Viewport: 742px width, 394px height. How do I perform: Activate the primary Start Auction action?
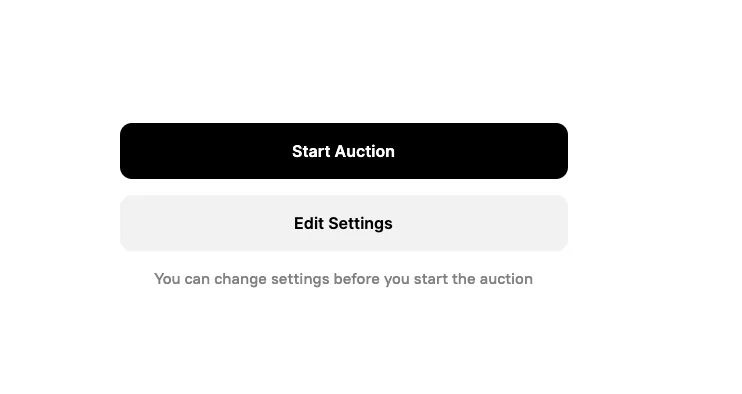click(344, 151)
